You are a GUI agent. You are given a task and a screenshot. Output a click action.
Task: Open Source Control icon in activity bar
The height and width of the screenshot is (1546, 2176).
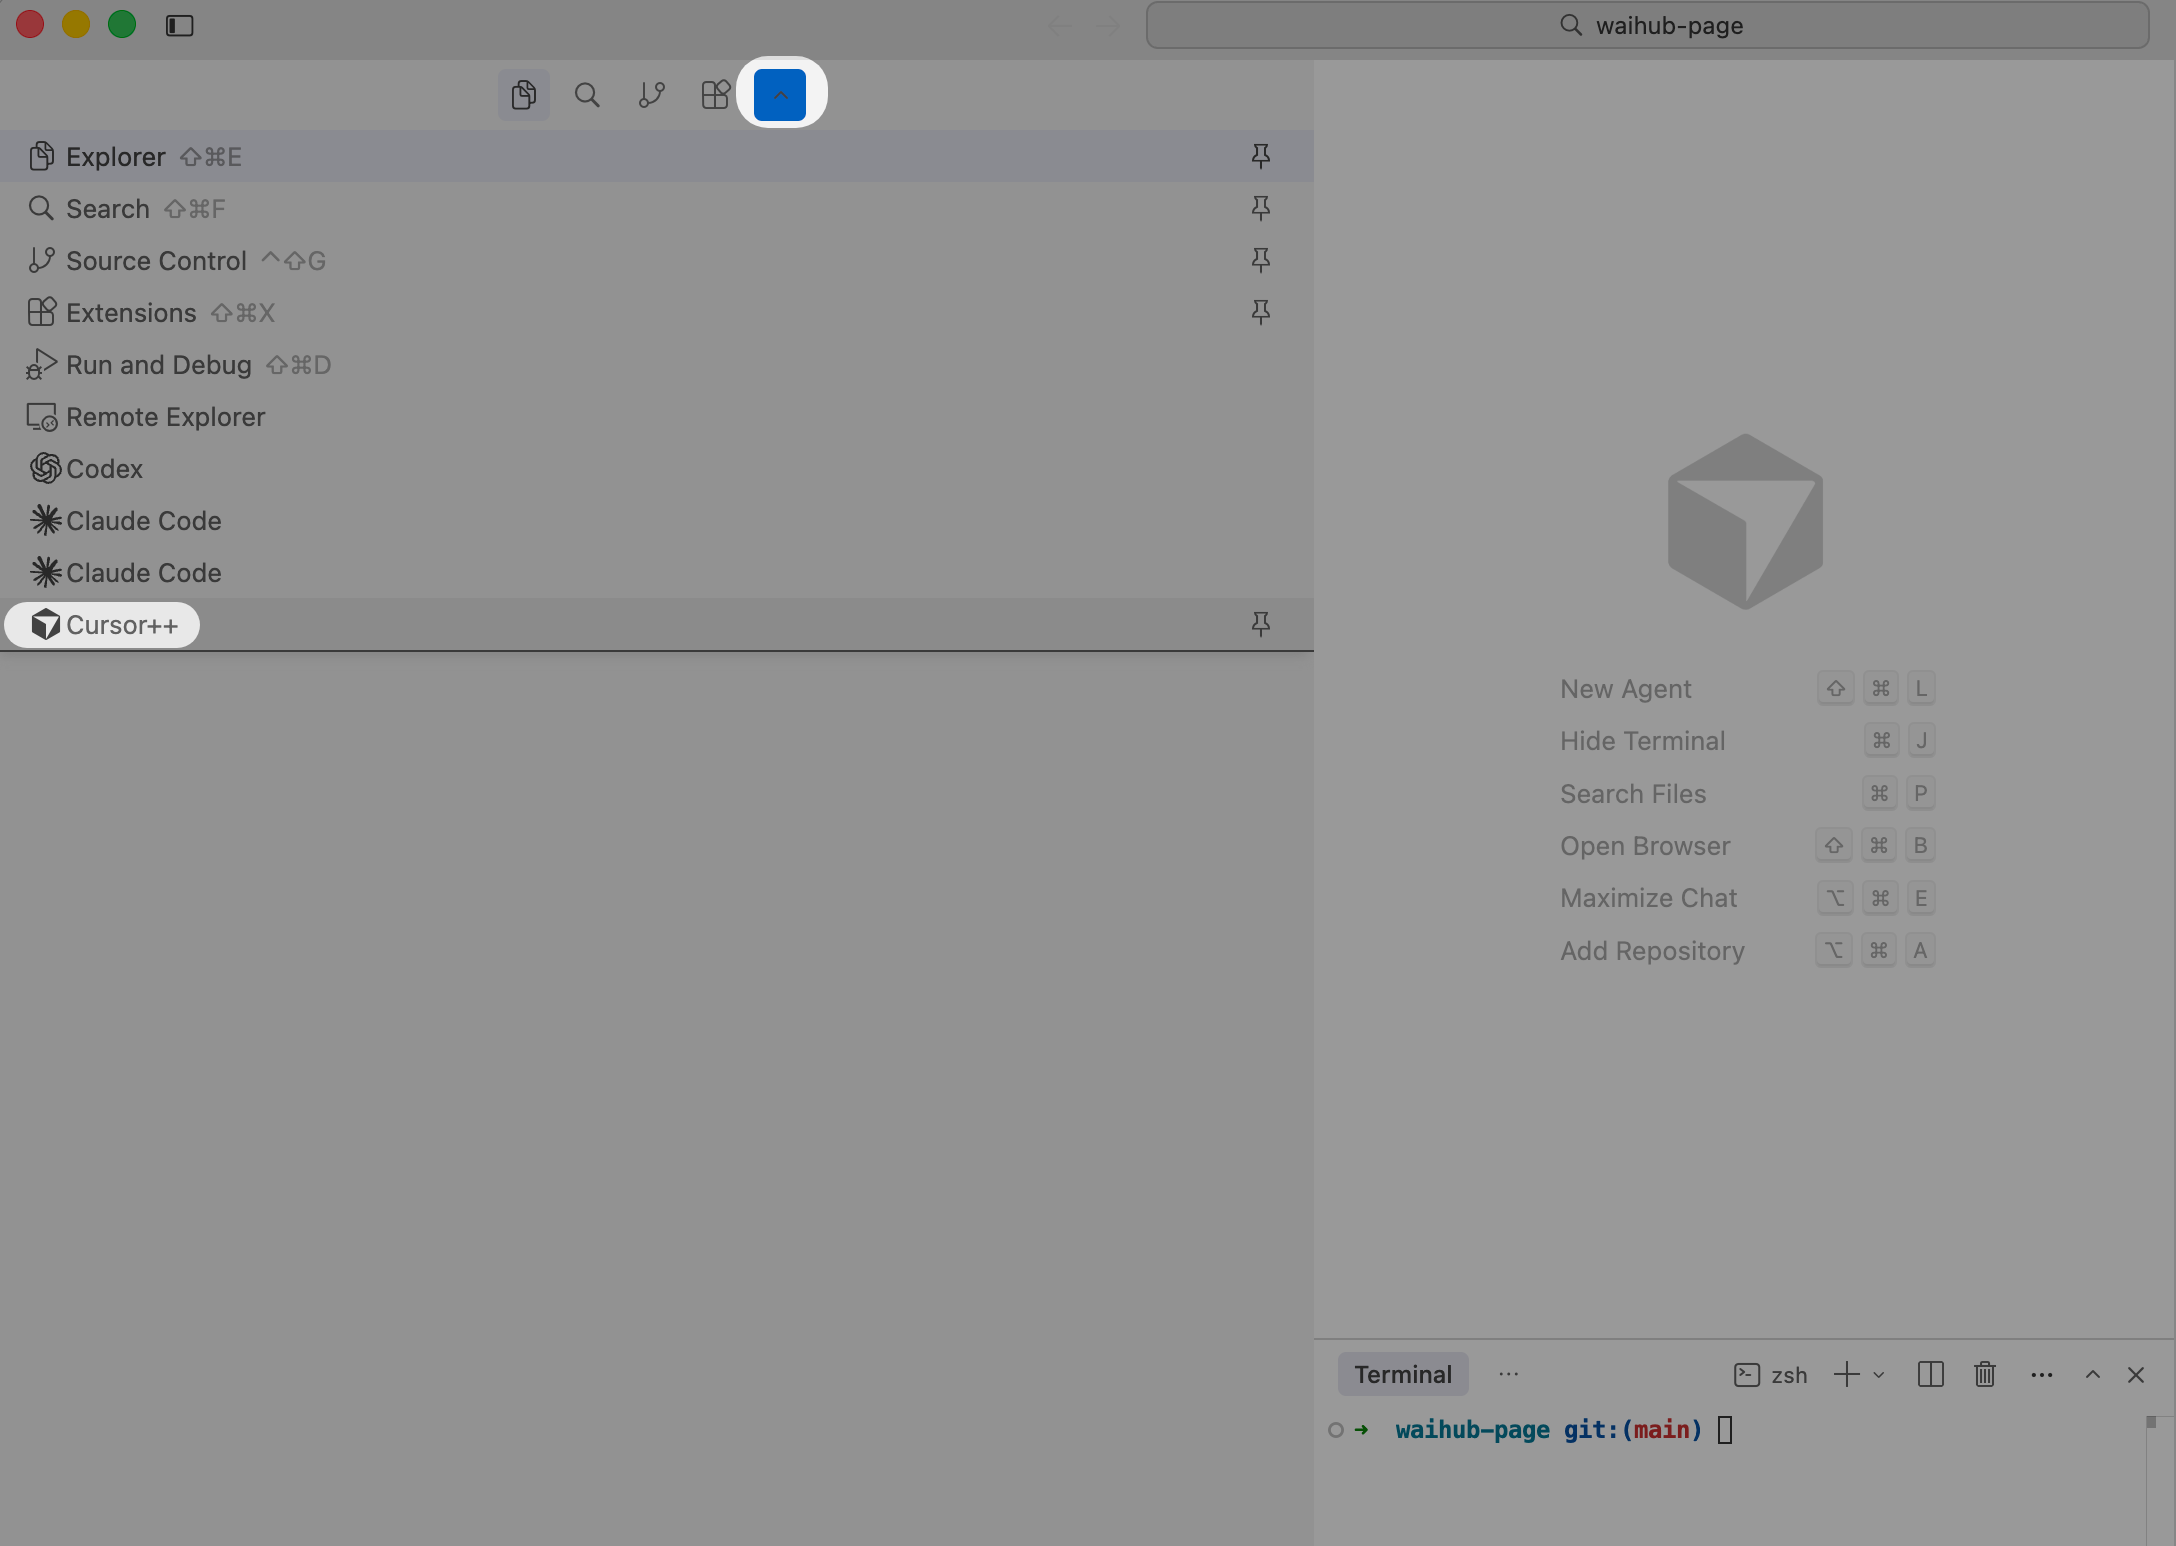(x=651, y=95)
